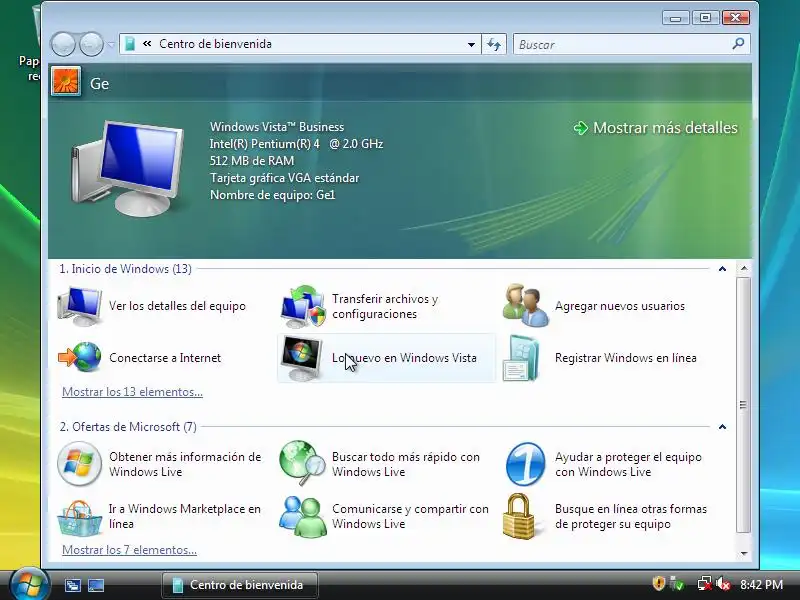
Task: Click the address bar Welcome Center icon
Action: point(130,44)
